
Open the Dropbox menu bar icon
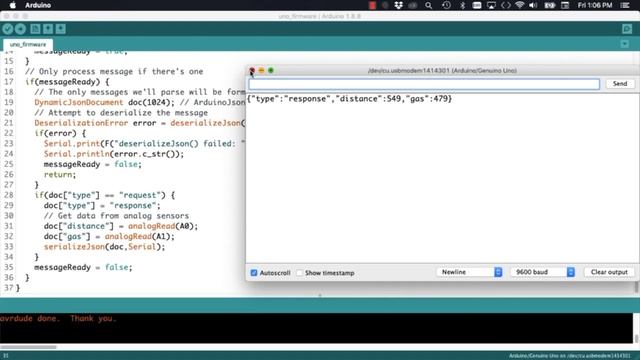click(398, 5)
